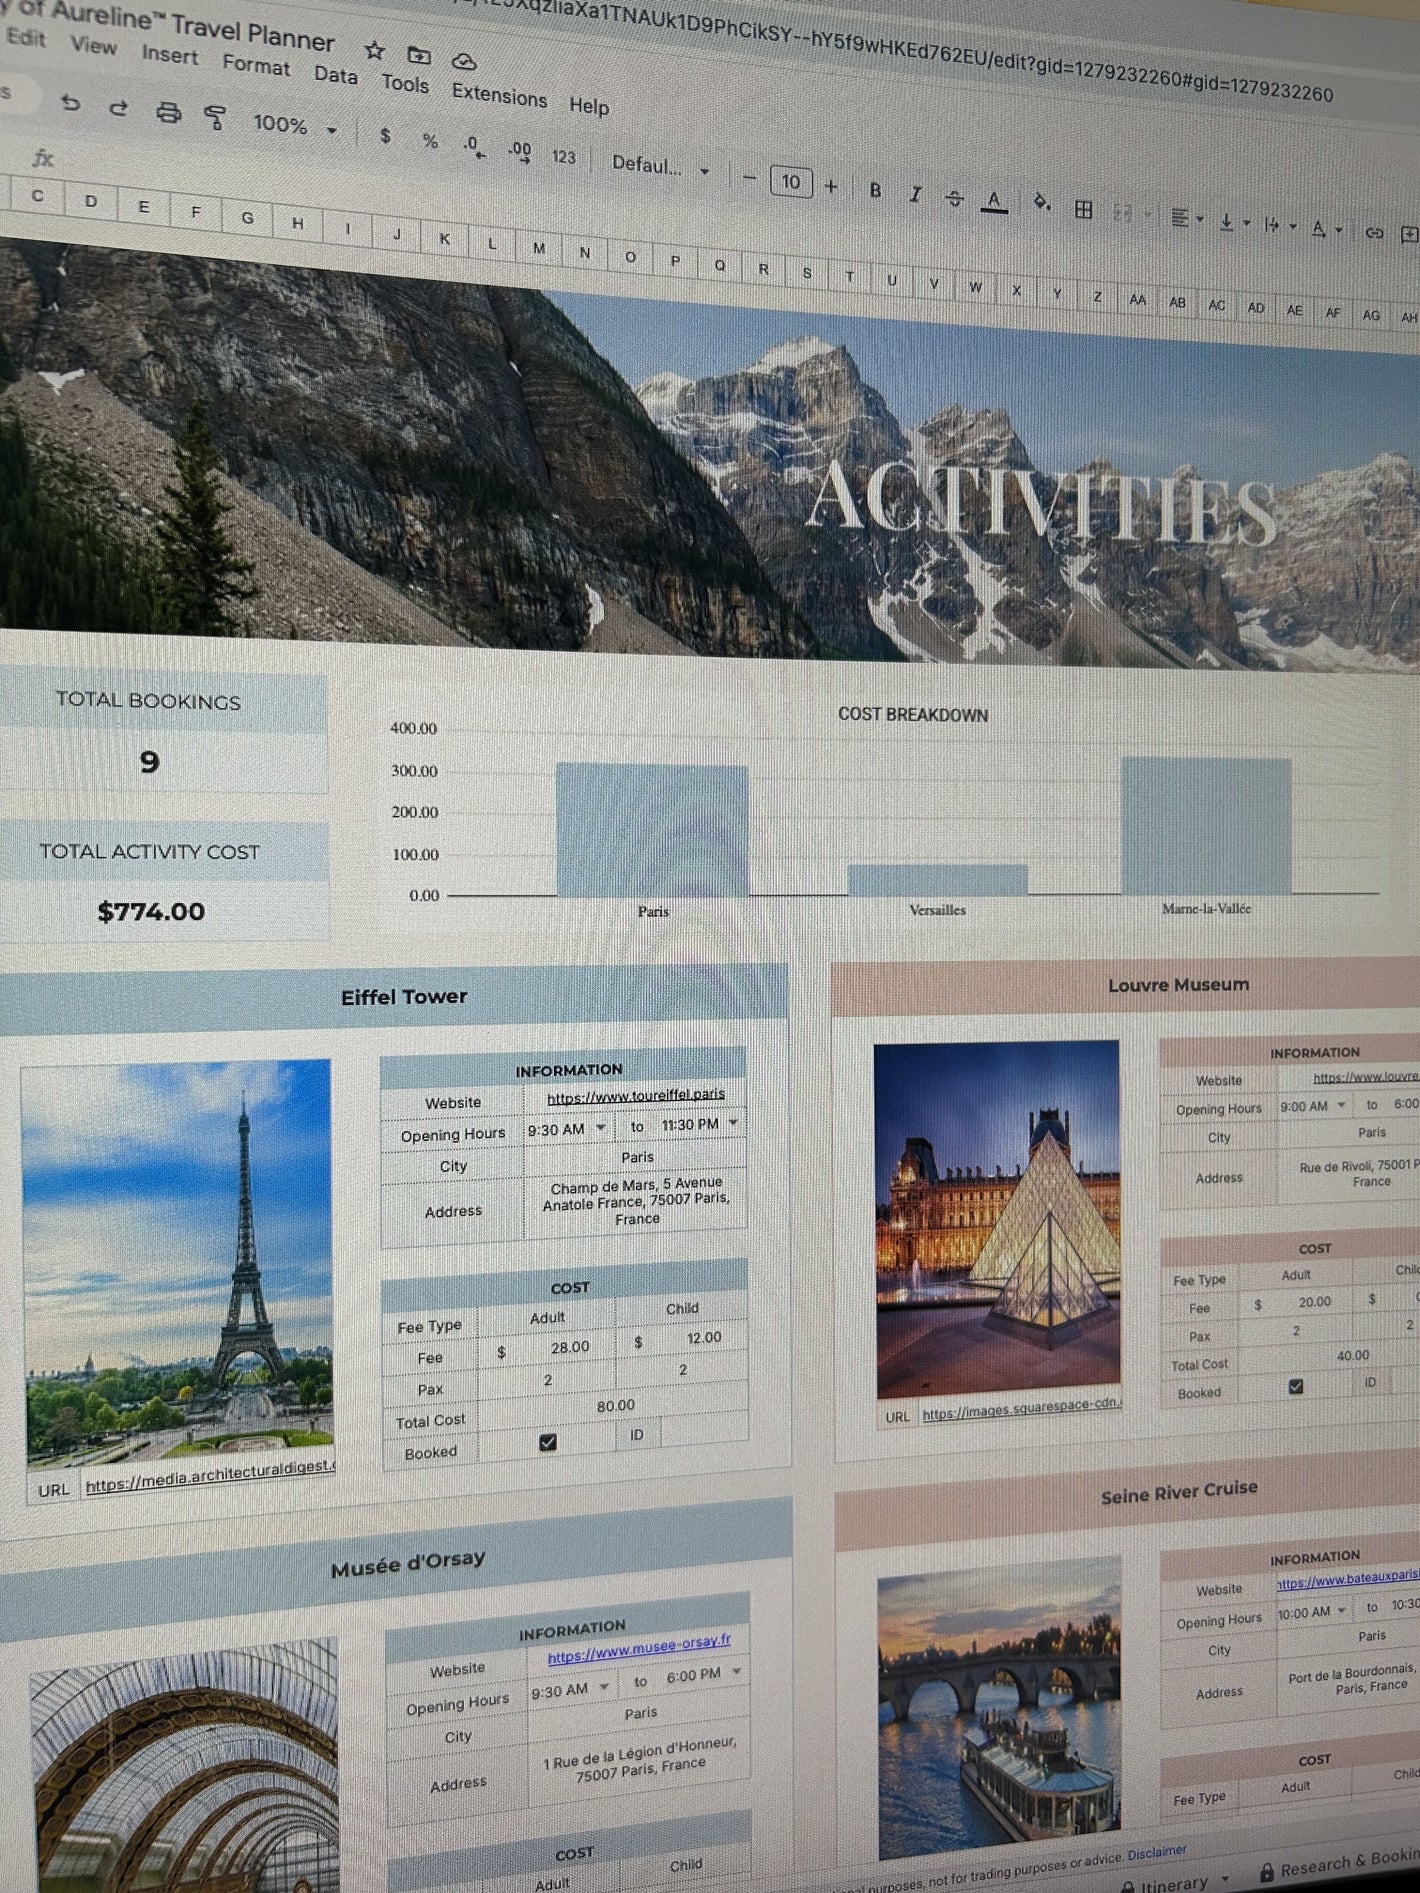
Task: Click the font size 10 input box
Action: coord(790,182)
